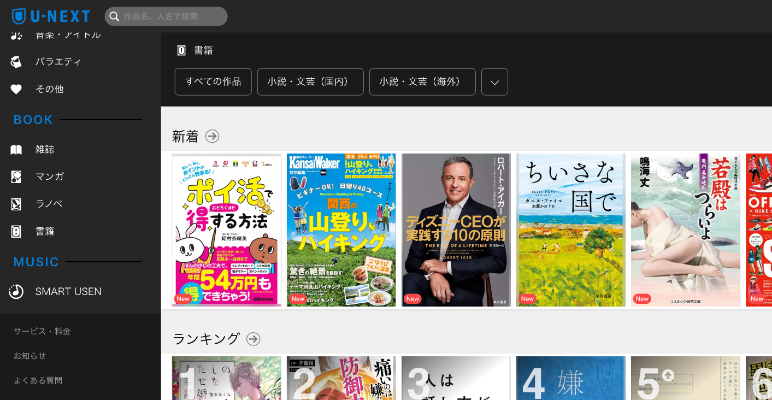
Task: Open お知らせ link
Action: (30, 356)
